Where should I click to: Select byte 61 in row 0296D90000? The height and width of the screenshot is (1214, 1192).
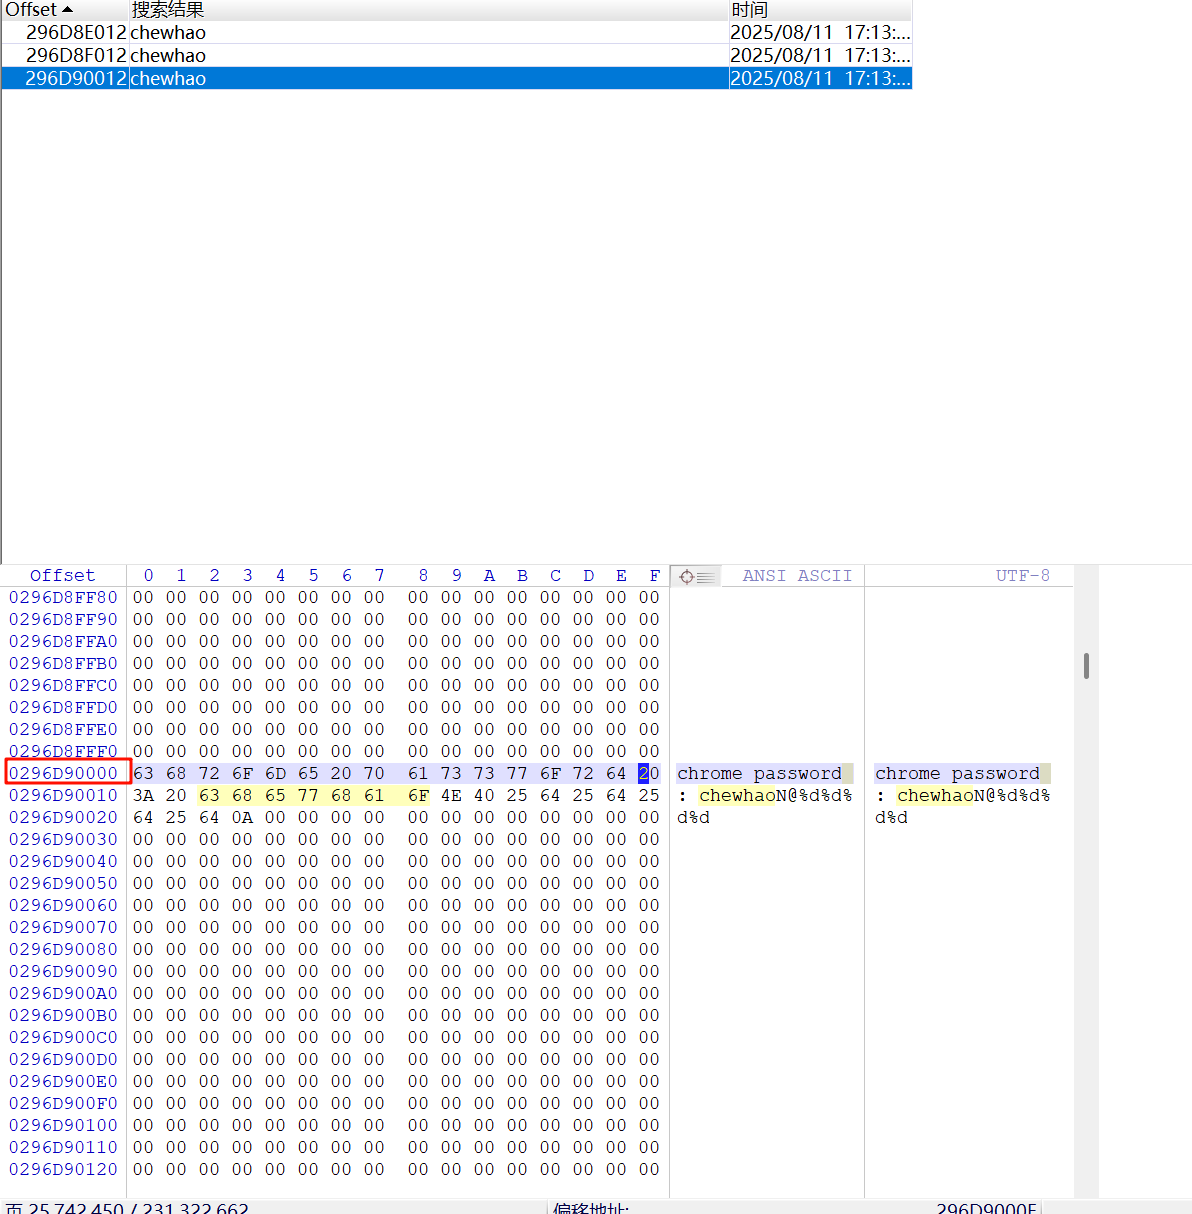(418, 773)
